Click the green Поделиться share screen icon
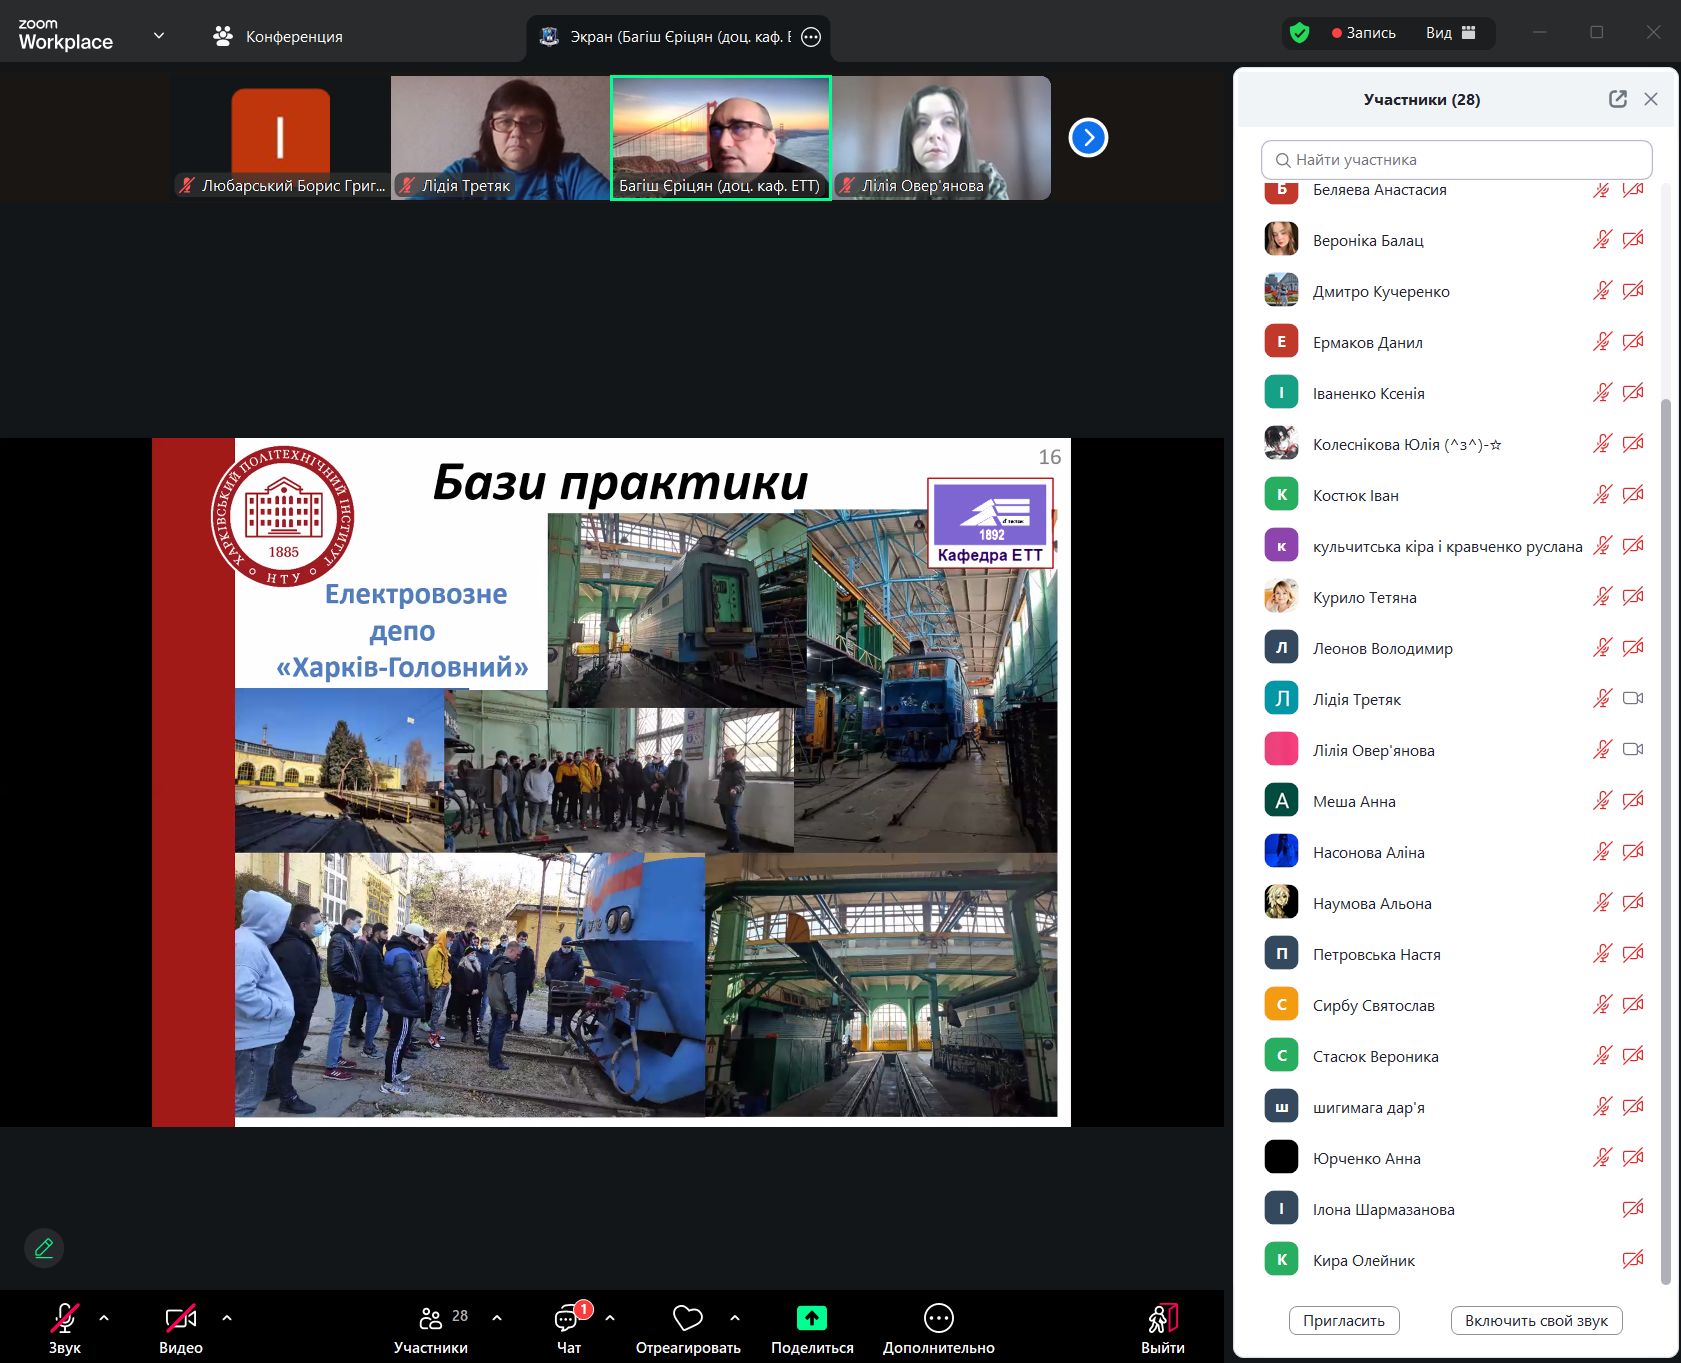The image size is (1681, 1363). [811, 1318]
